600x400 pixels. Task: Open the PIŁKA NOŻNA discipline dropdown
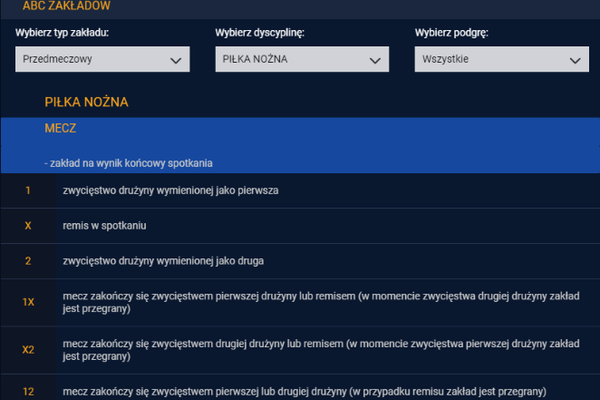click(302, 59)
